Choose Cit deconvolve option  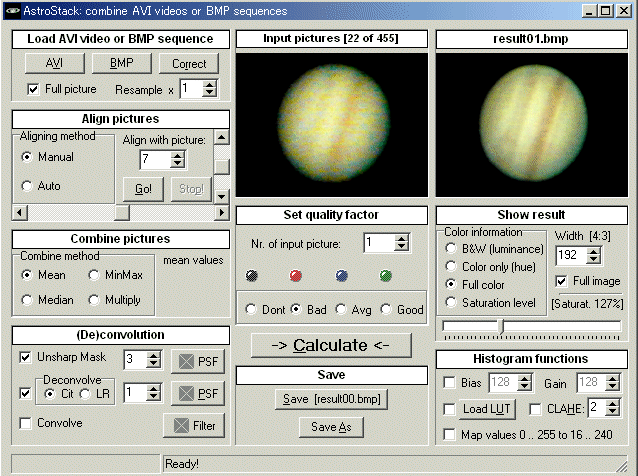click(x=50, y=394)
